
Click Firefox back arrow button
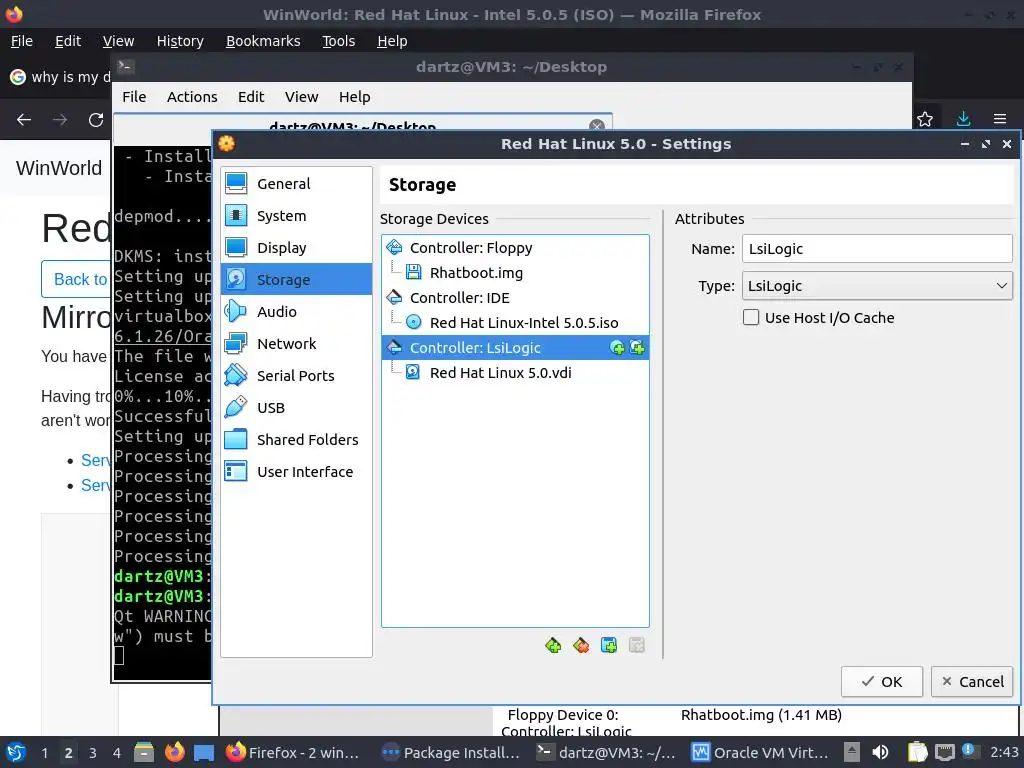point(24,120)
